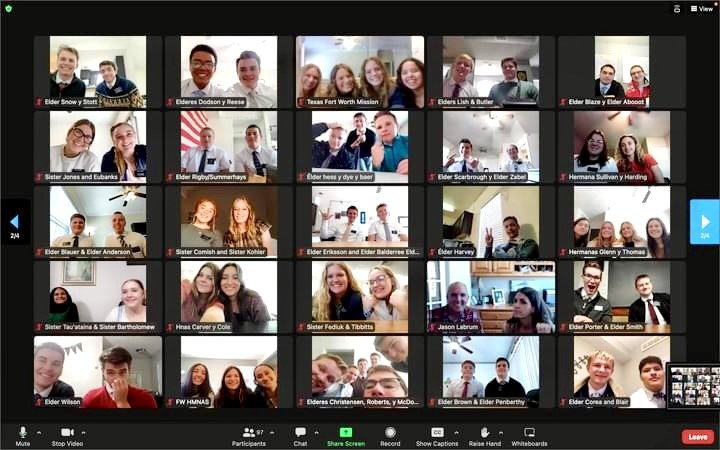The height and width of the screenshot is (450, 720).
Task: Click the red Leave button
Action: (x=697, y=437)
